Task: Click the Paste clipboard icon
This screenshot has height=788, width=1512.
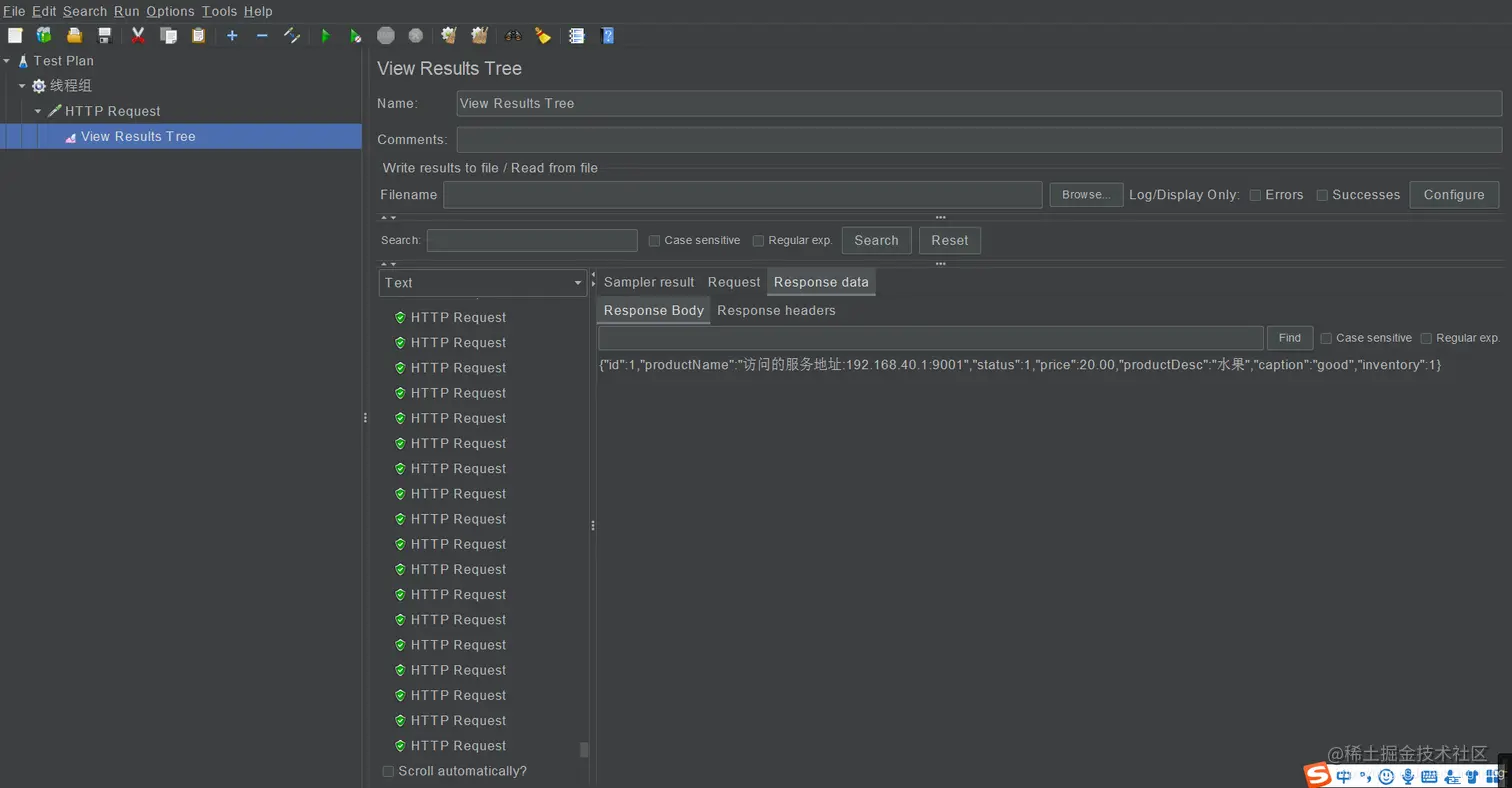Action: (x=198, y=36)
